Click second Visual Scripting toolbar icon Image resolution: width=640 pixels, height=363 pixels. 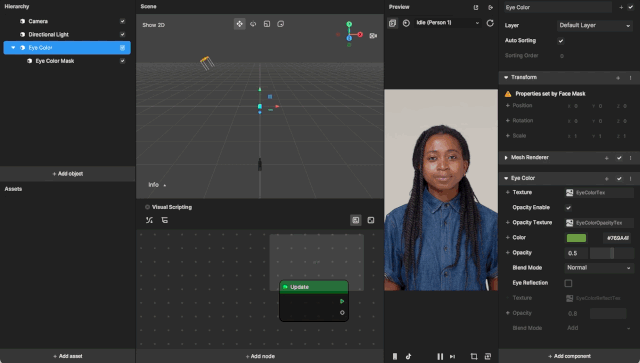(x=164, y=220)
